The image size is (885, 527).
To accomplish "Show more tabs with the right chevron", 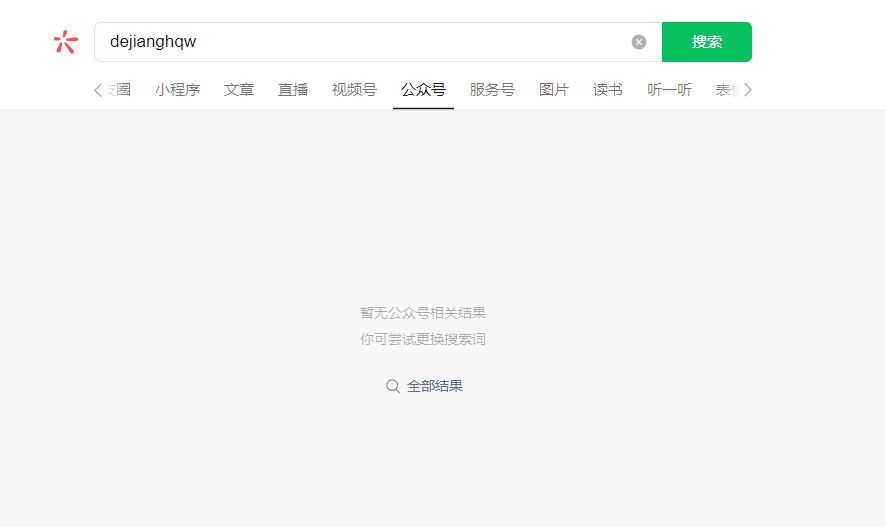I will click(747, 90).
